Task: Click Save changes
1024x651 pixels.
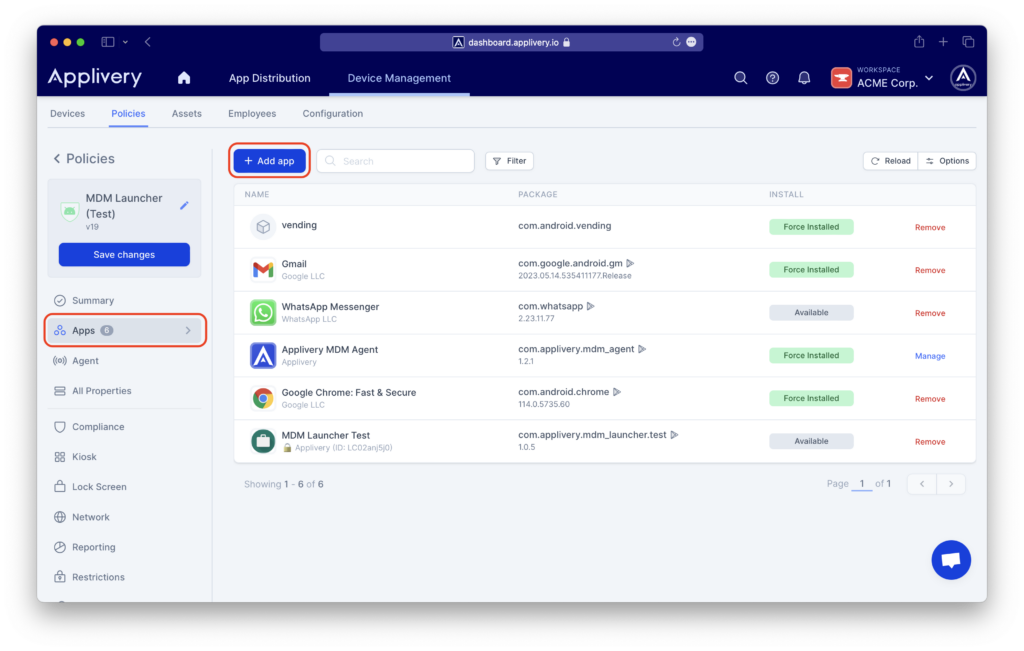Action: (124, 255)
